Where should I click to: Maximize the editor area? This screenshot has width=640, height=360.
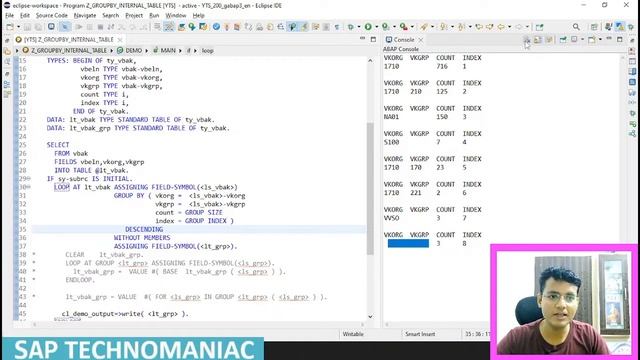(x=373, y=39)
